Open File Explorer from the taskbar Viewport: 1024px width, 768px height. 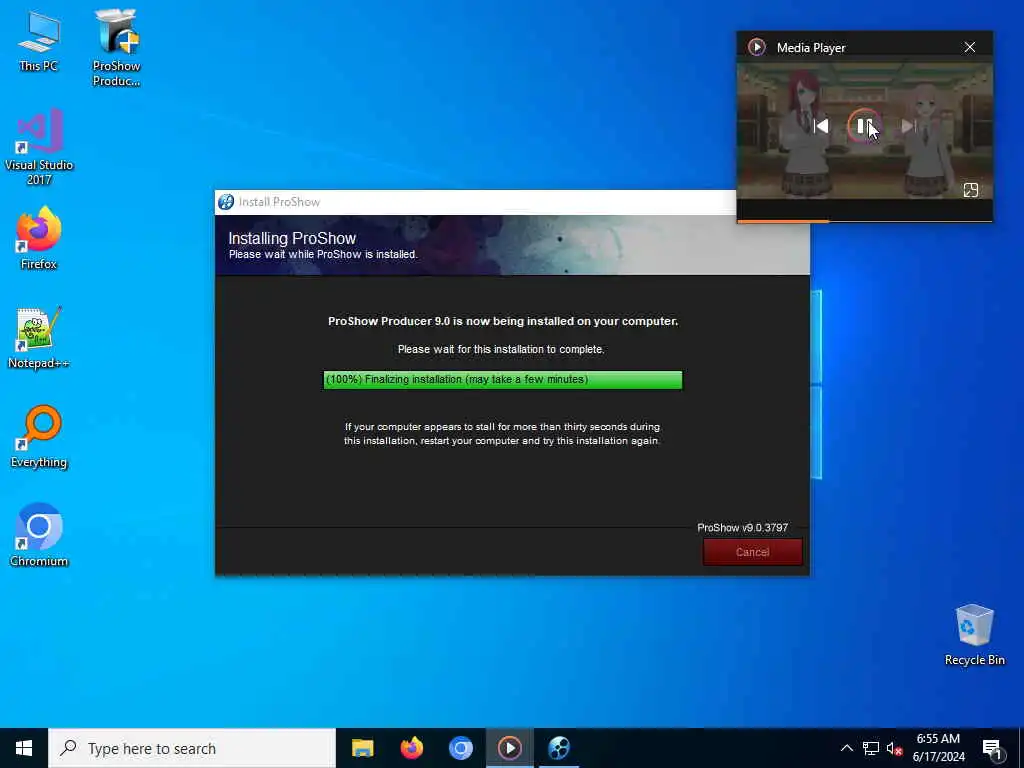(x=362, y=748)
